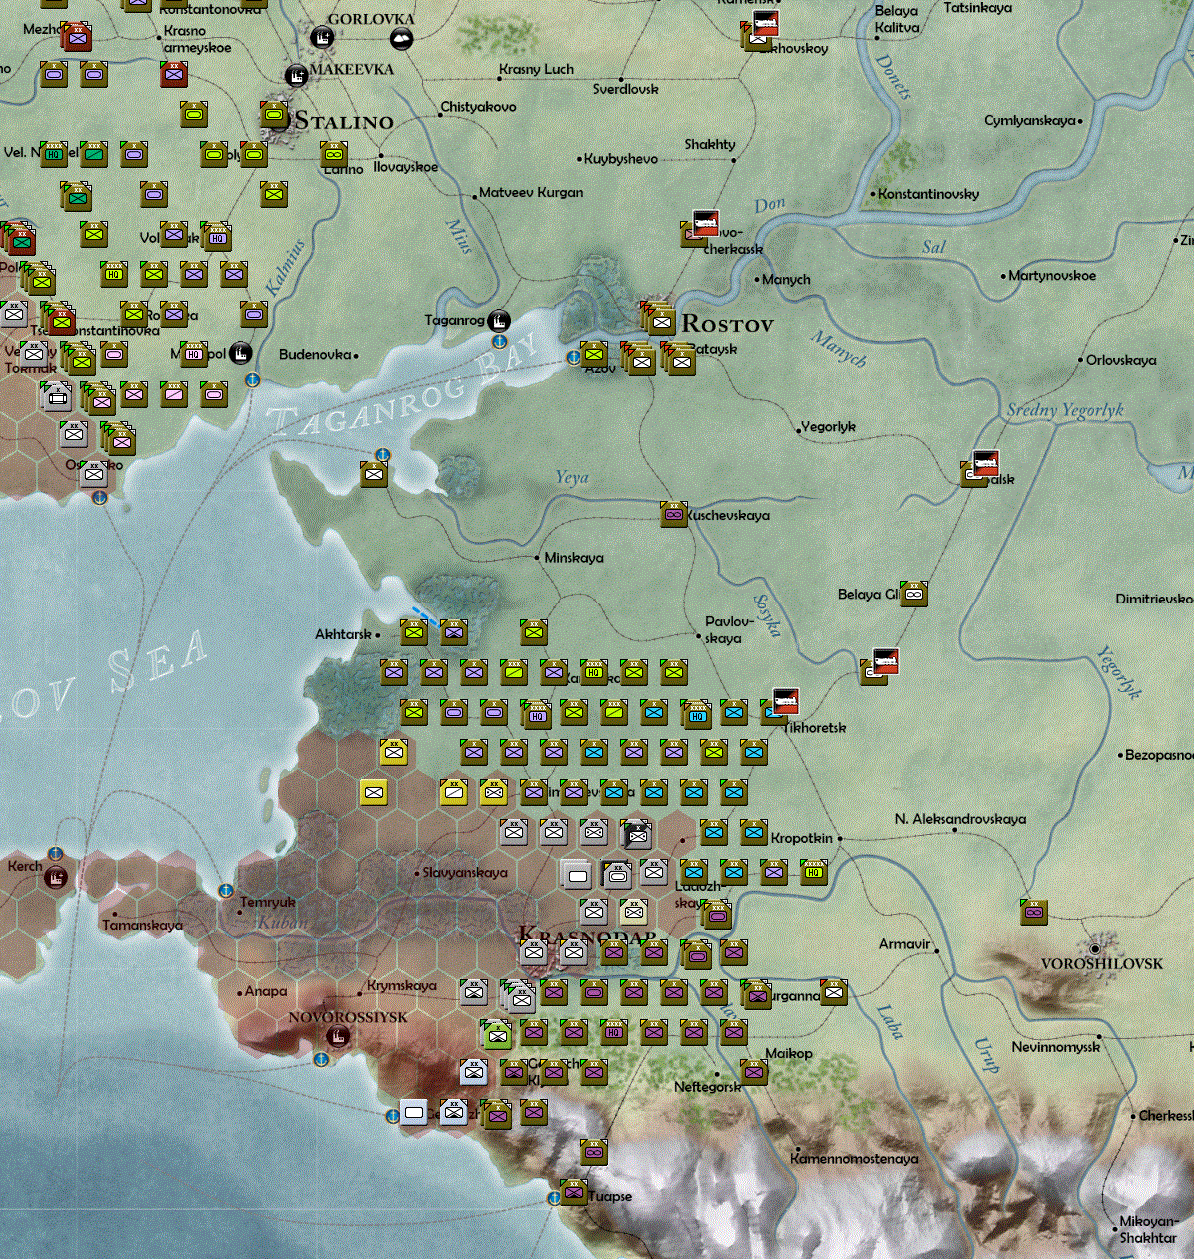This screenshot has width=1194, height=1259.
Task: Select the purple HQ counter south of Krasnodar
Action: pyautogui.click(x=614, y=1031)
